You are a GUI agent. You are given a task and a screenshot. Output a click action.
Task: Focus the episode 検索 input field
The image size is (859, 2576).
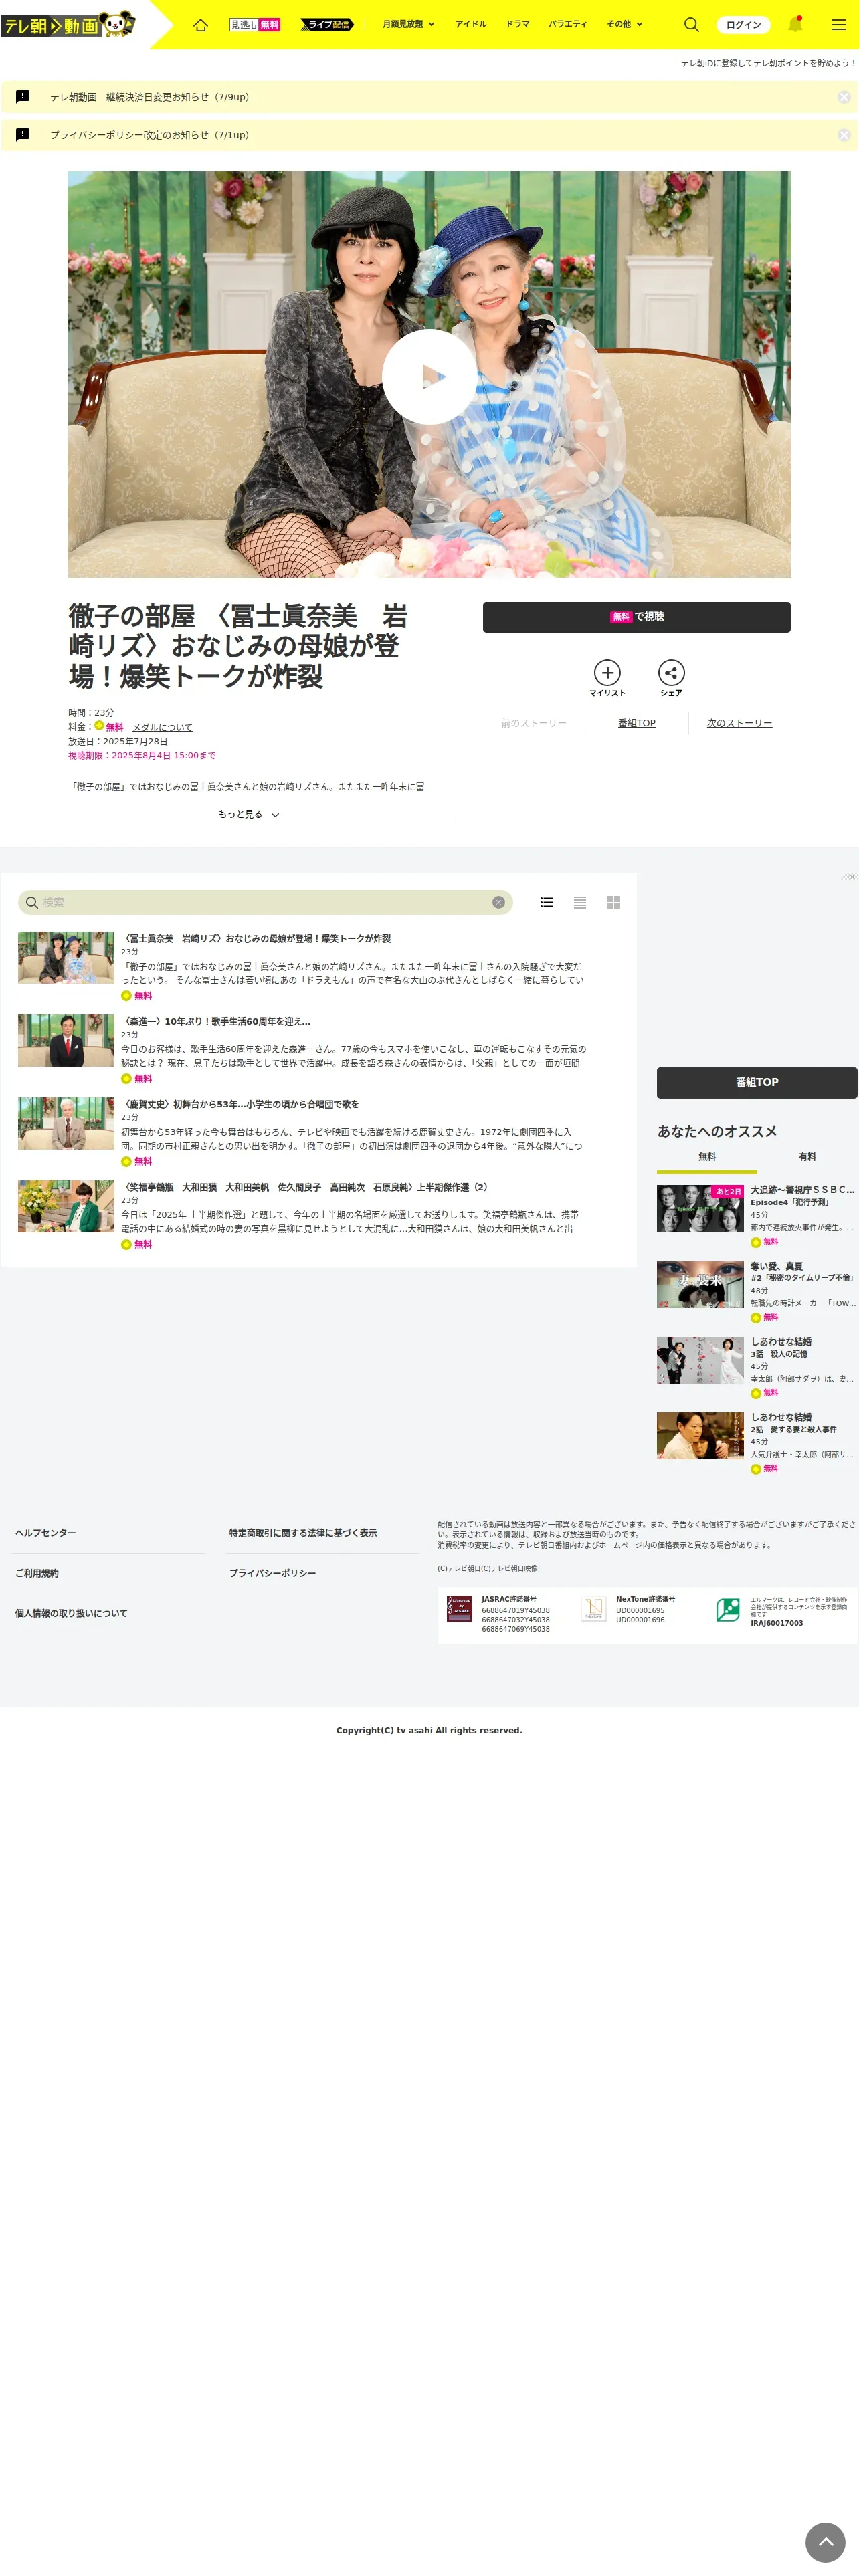pos(265,902)
